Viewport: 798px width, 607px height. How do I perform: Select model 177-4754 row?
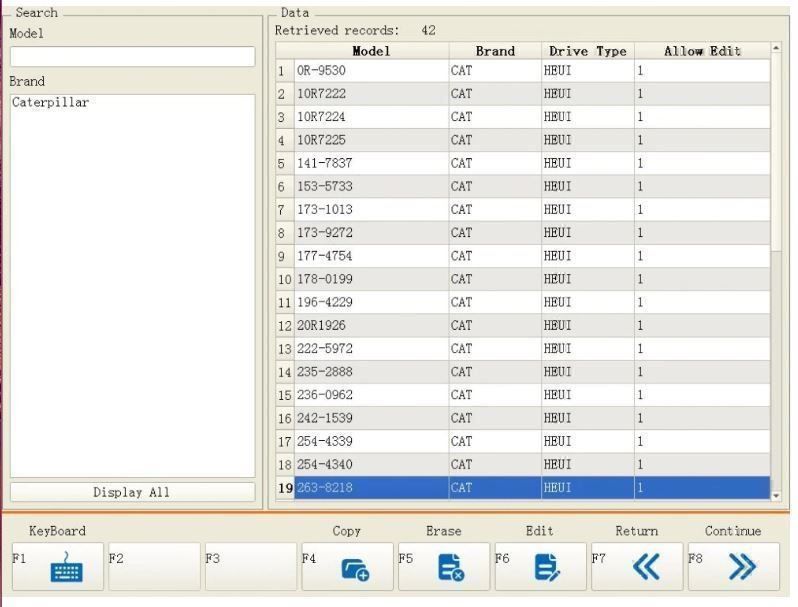pos(523,256)
